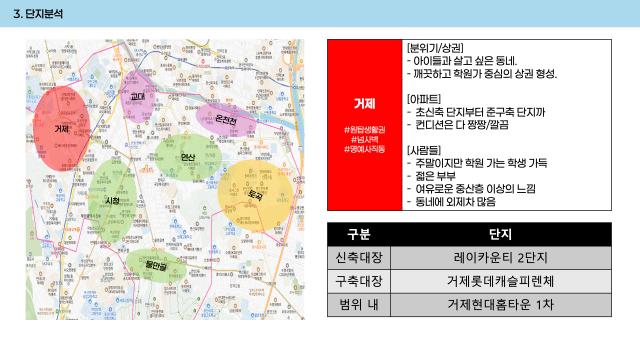Select the 거제현대홈타운 1차 cell
Screen dimensions: 640x360
500,304
